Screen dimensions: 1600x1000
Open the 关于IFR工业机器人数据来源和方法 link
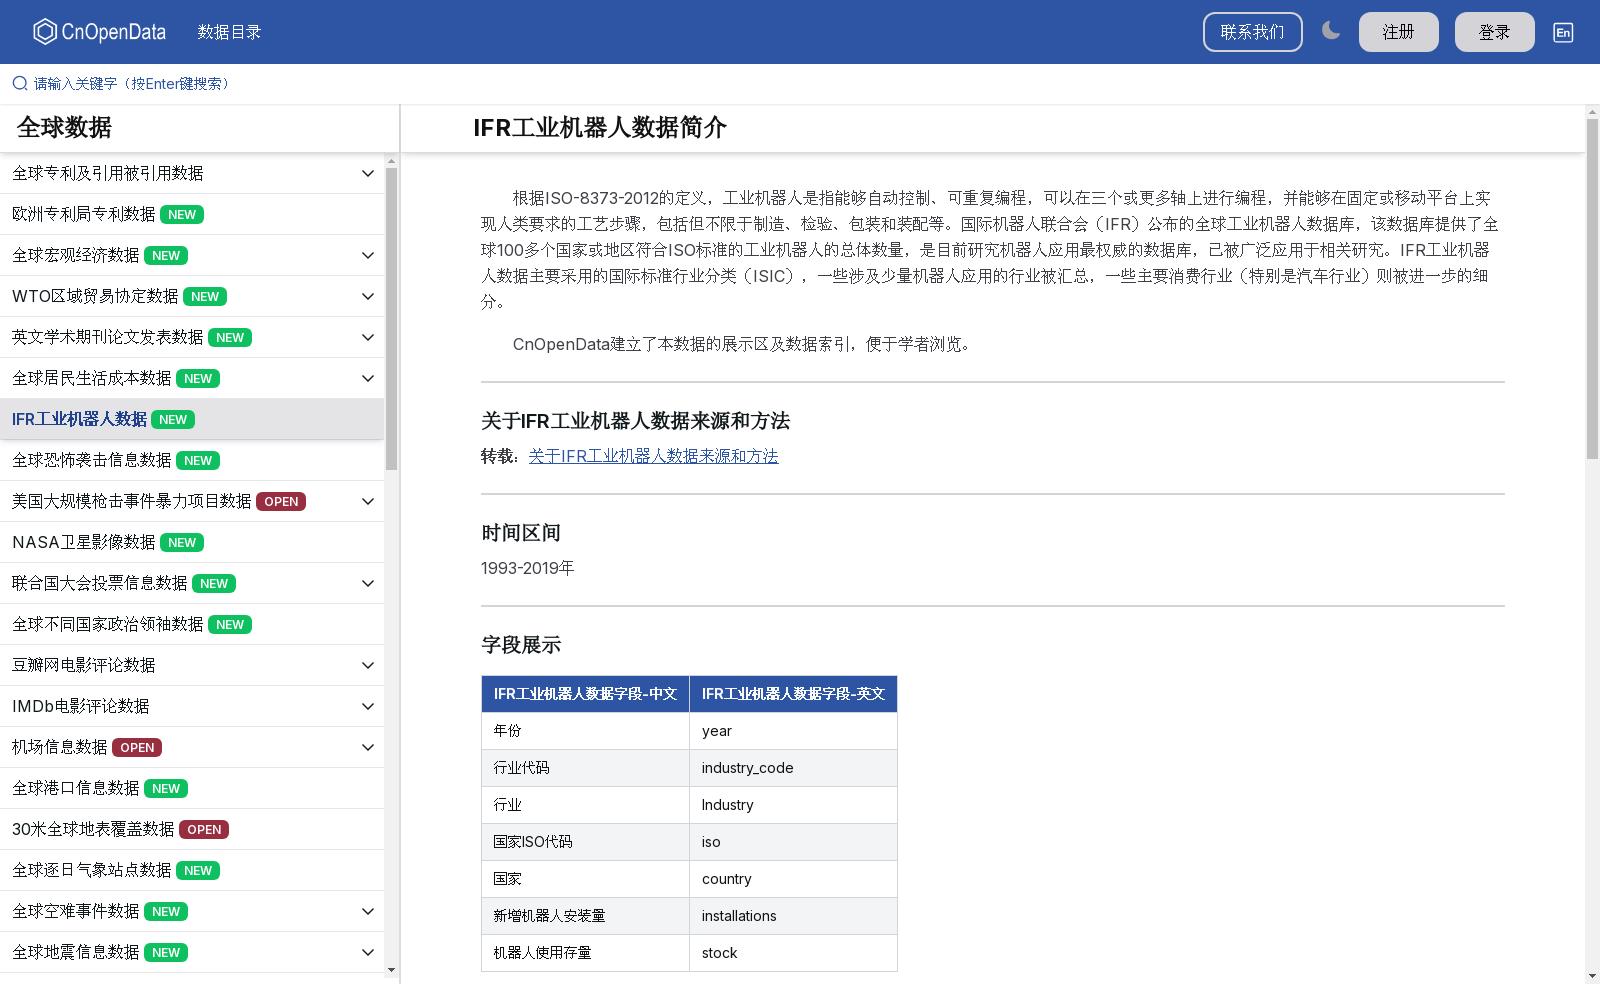click(x=653, y=456)
